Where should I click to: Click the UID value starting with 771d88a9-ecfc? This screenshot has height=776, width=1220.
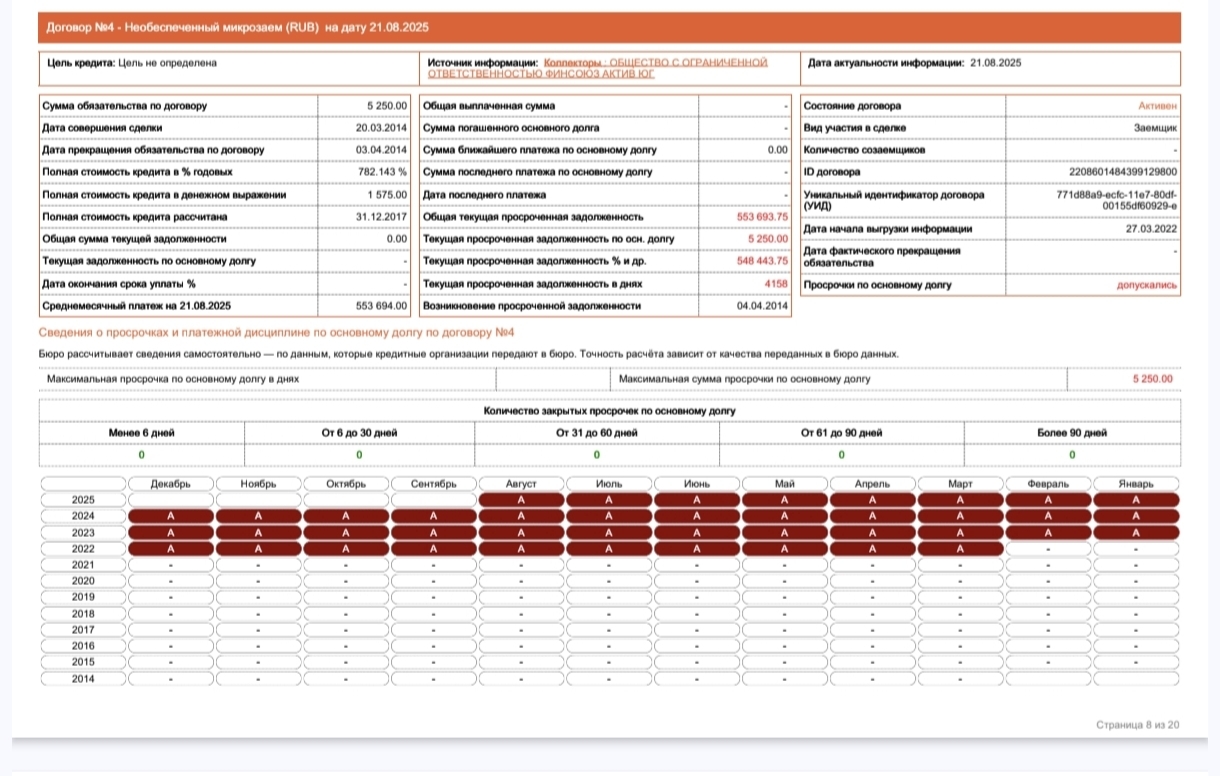coord(1118,200)
